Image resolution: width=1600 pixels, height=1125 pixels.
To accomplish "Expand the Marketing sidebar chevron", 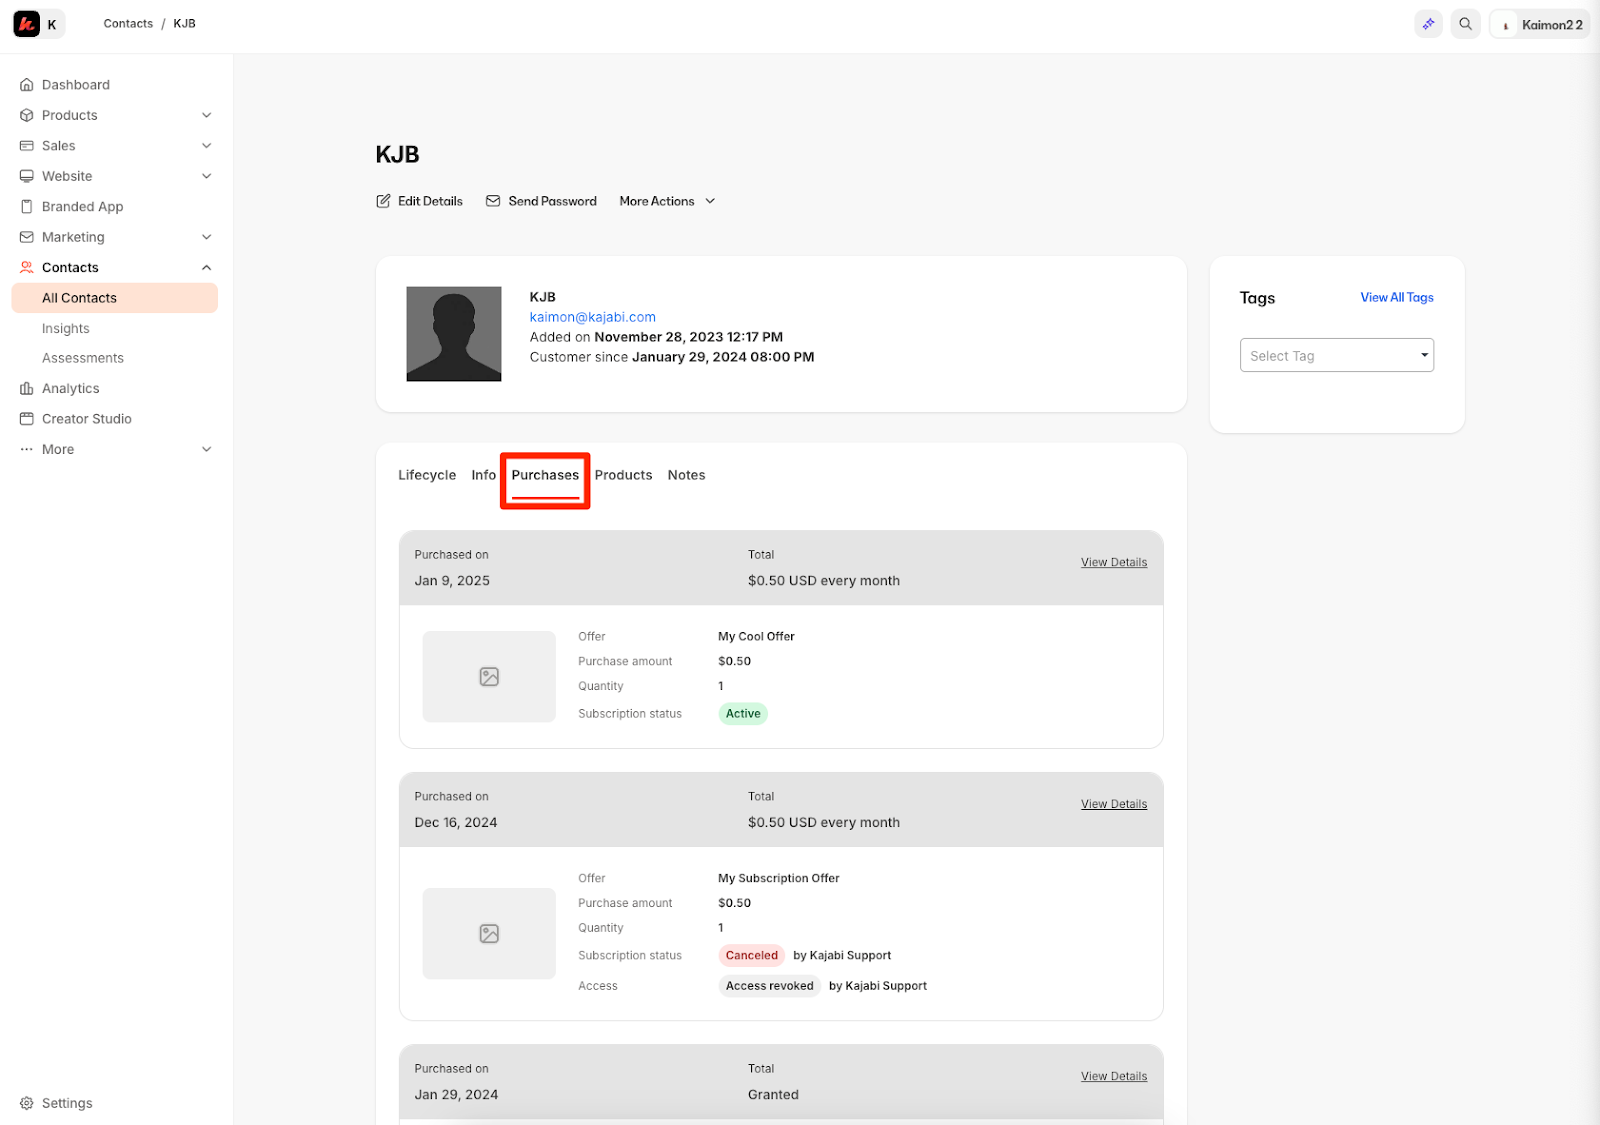I will point(207,237).
